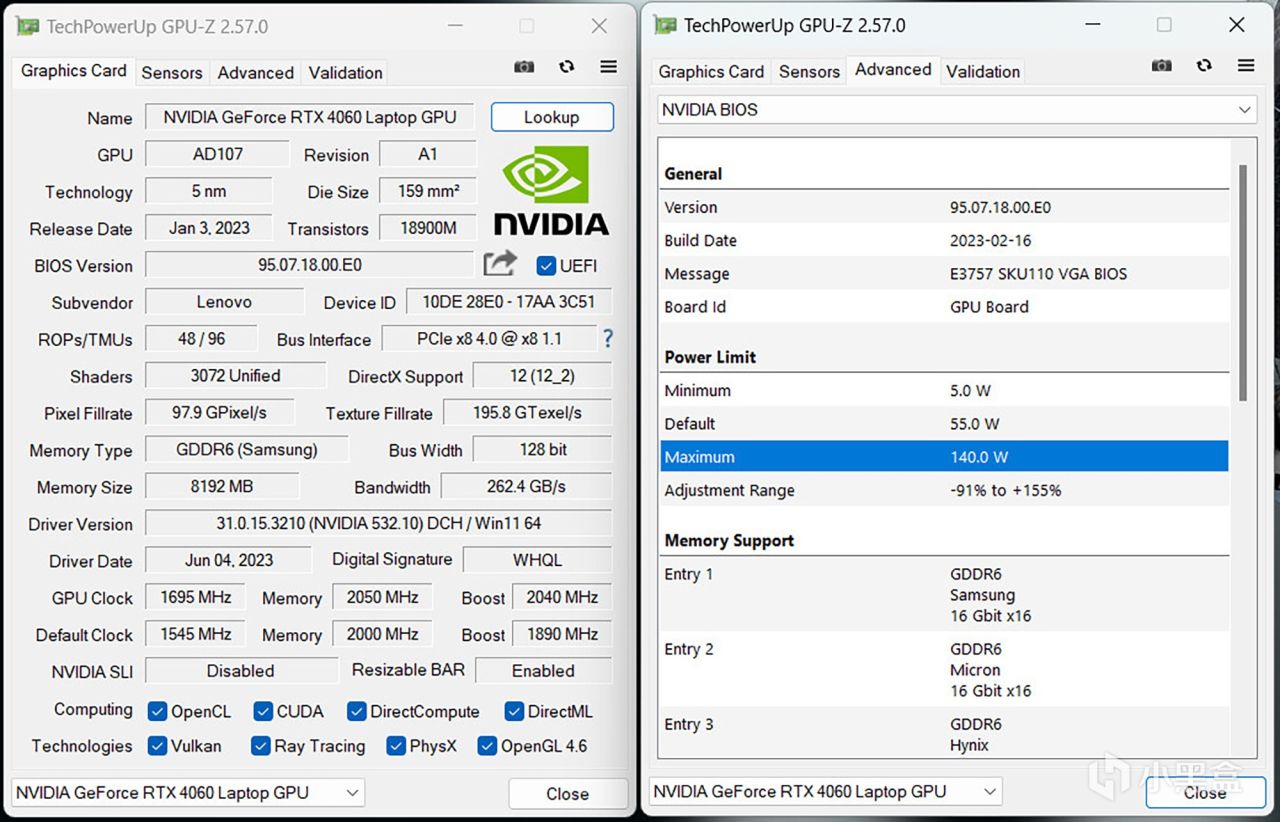Screen dimensions: 1280x822
Task: Toggle the CUDA checkbox
Action: pyautogui.click(x=263, y=711)
